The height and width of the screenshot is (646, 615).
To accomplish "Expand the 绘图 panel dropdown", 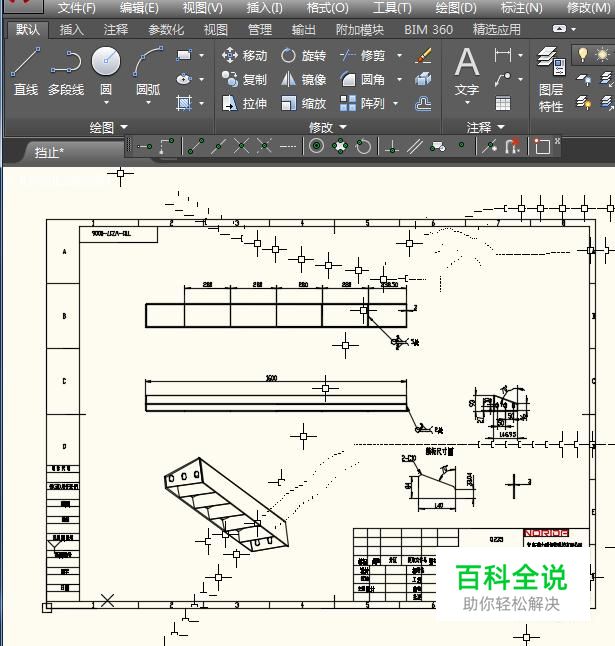I will point(109,127).
